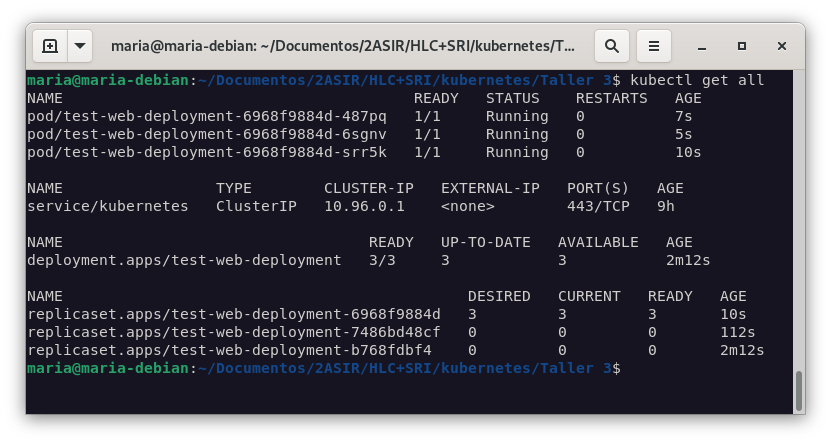Open a new terminal tab

(50, 46)
